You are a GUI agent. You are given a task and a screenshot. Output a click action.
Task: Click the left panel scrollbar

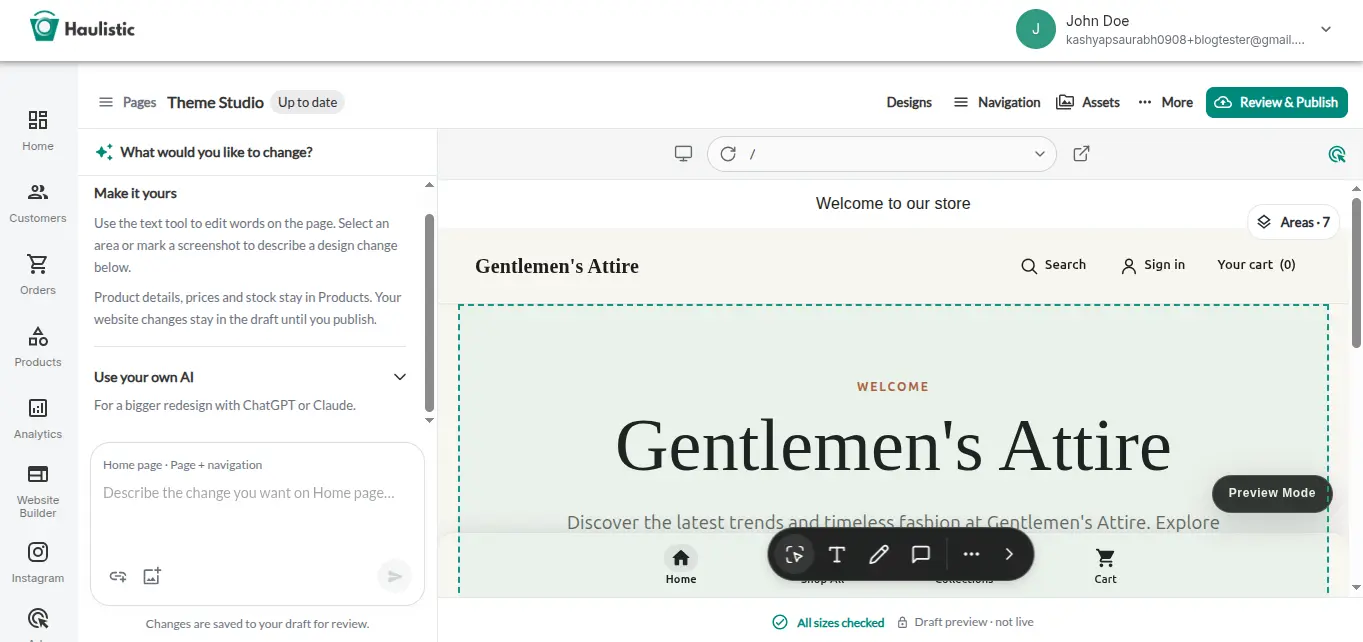(429, 313)
